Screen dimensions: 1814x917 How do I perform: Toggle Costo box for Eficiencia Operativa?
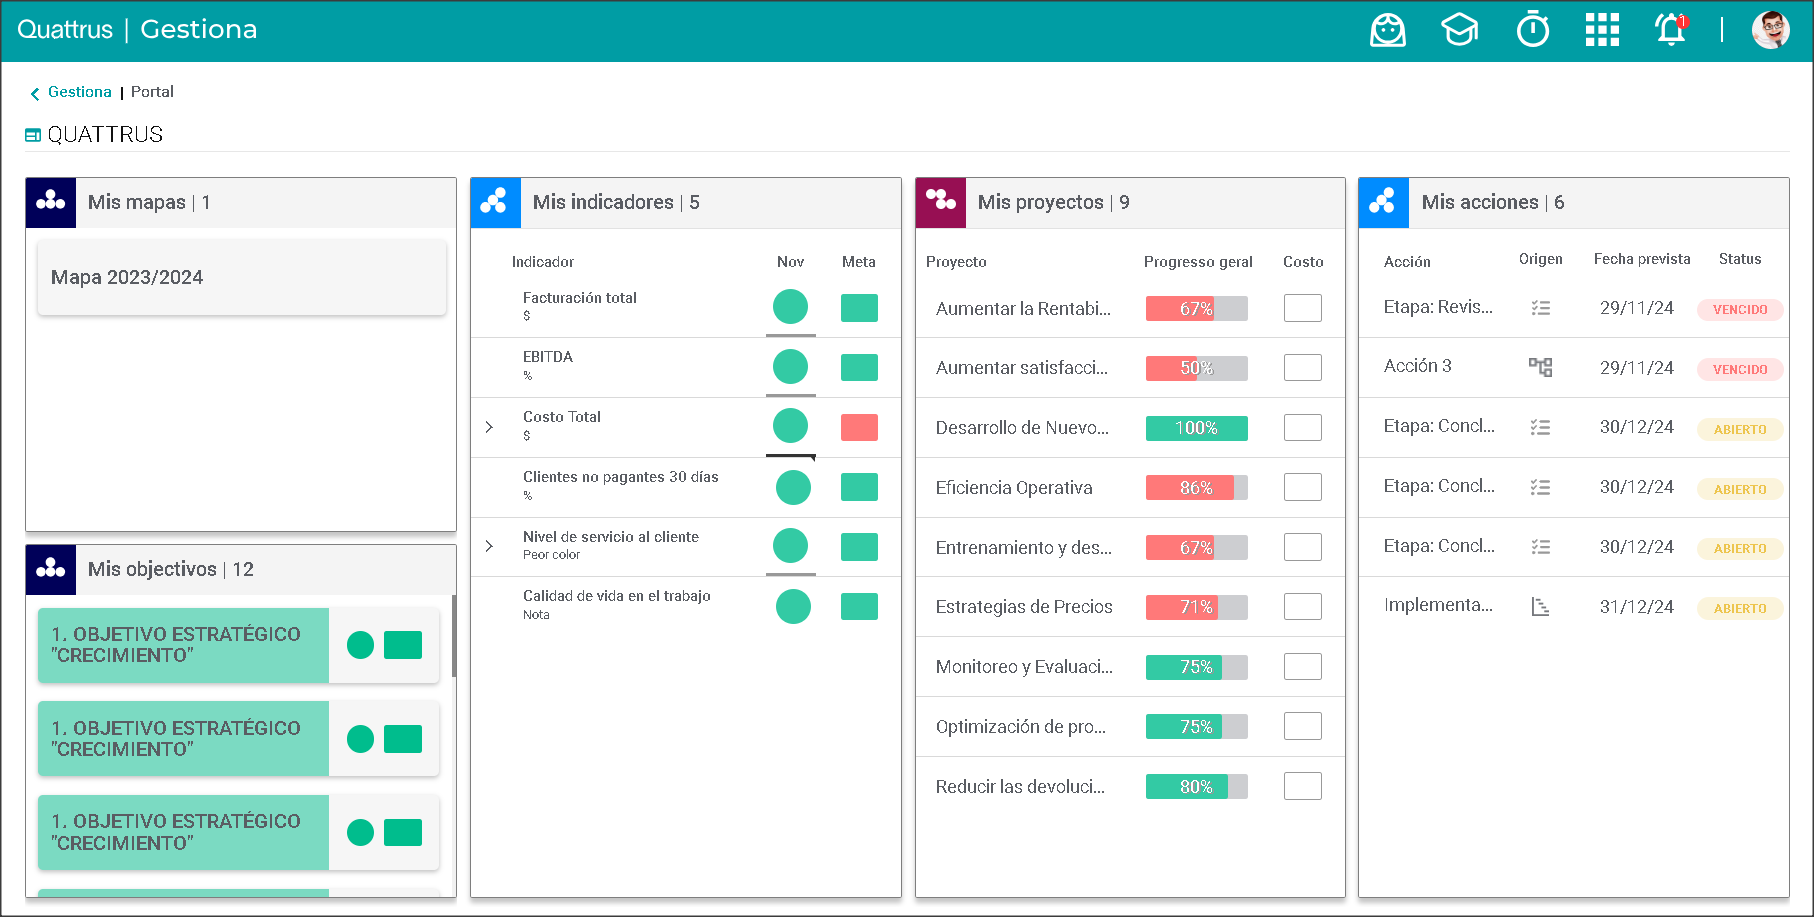pos(1302,487)
